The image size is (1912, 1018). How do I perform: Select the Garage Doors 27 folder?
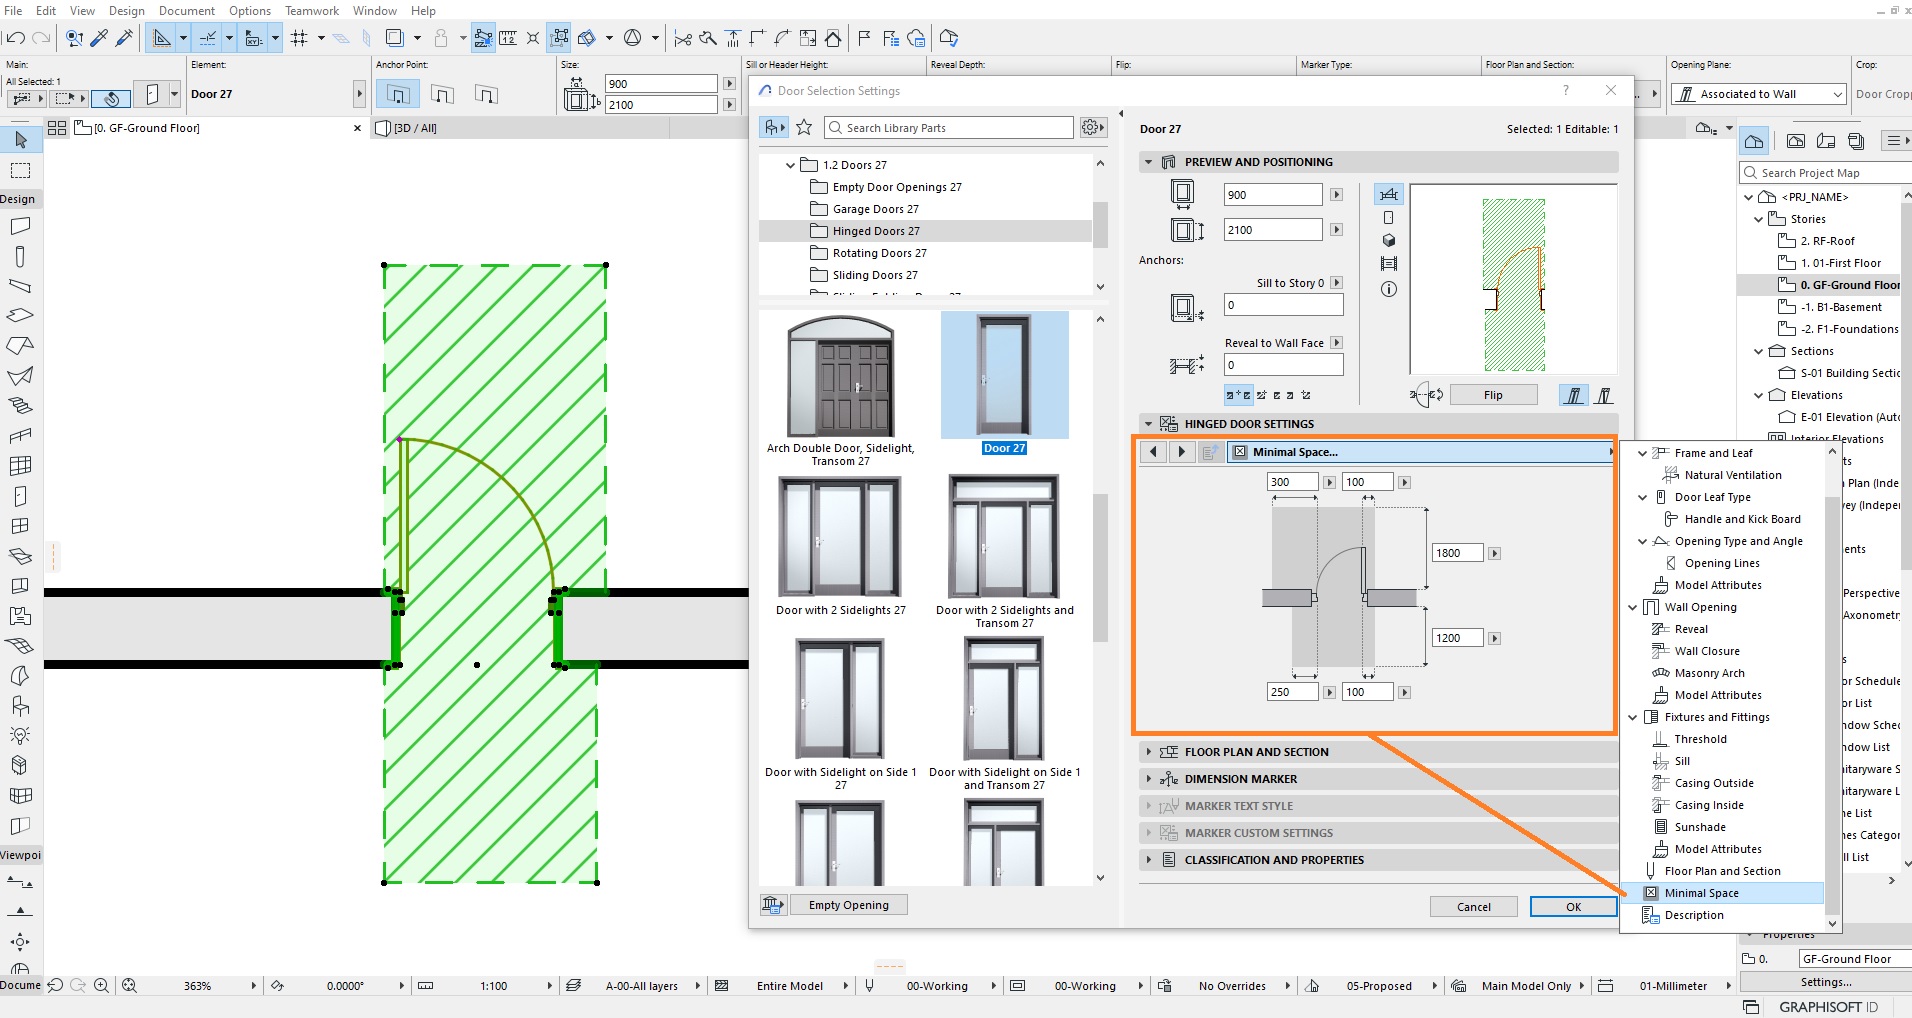point(875,209)
